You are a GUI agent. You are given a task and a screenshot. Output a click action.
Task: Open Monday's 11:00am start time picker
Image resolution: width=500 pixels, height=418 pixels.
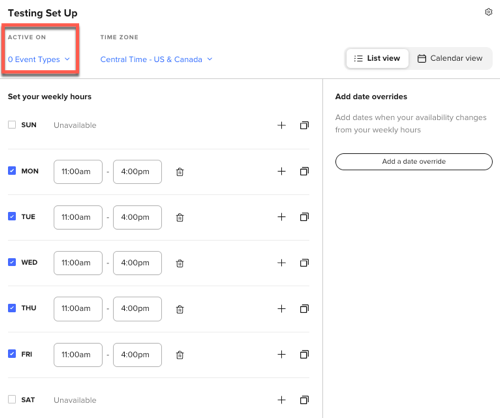[x=78, y=172]
